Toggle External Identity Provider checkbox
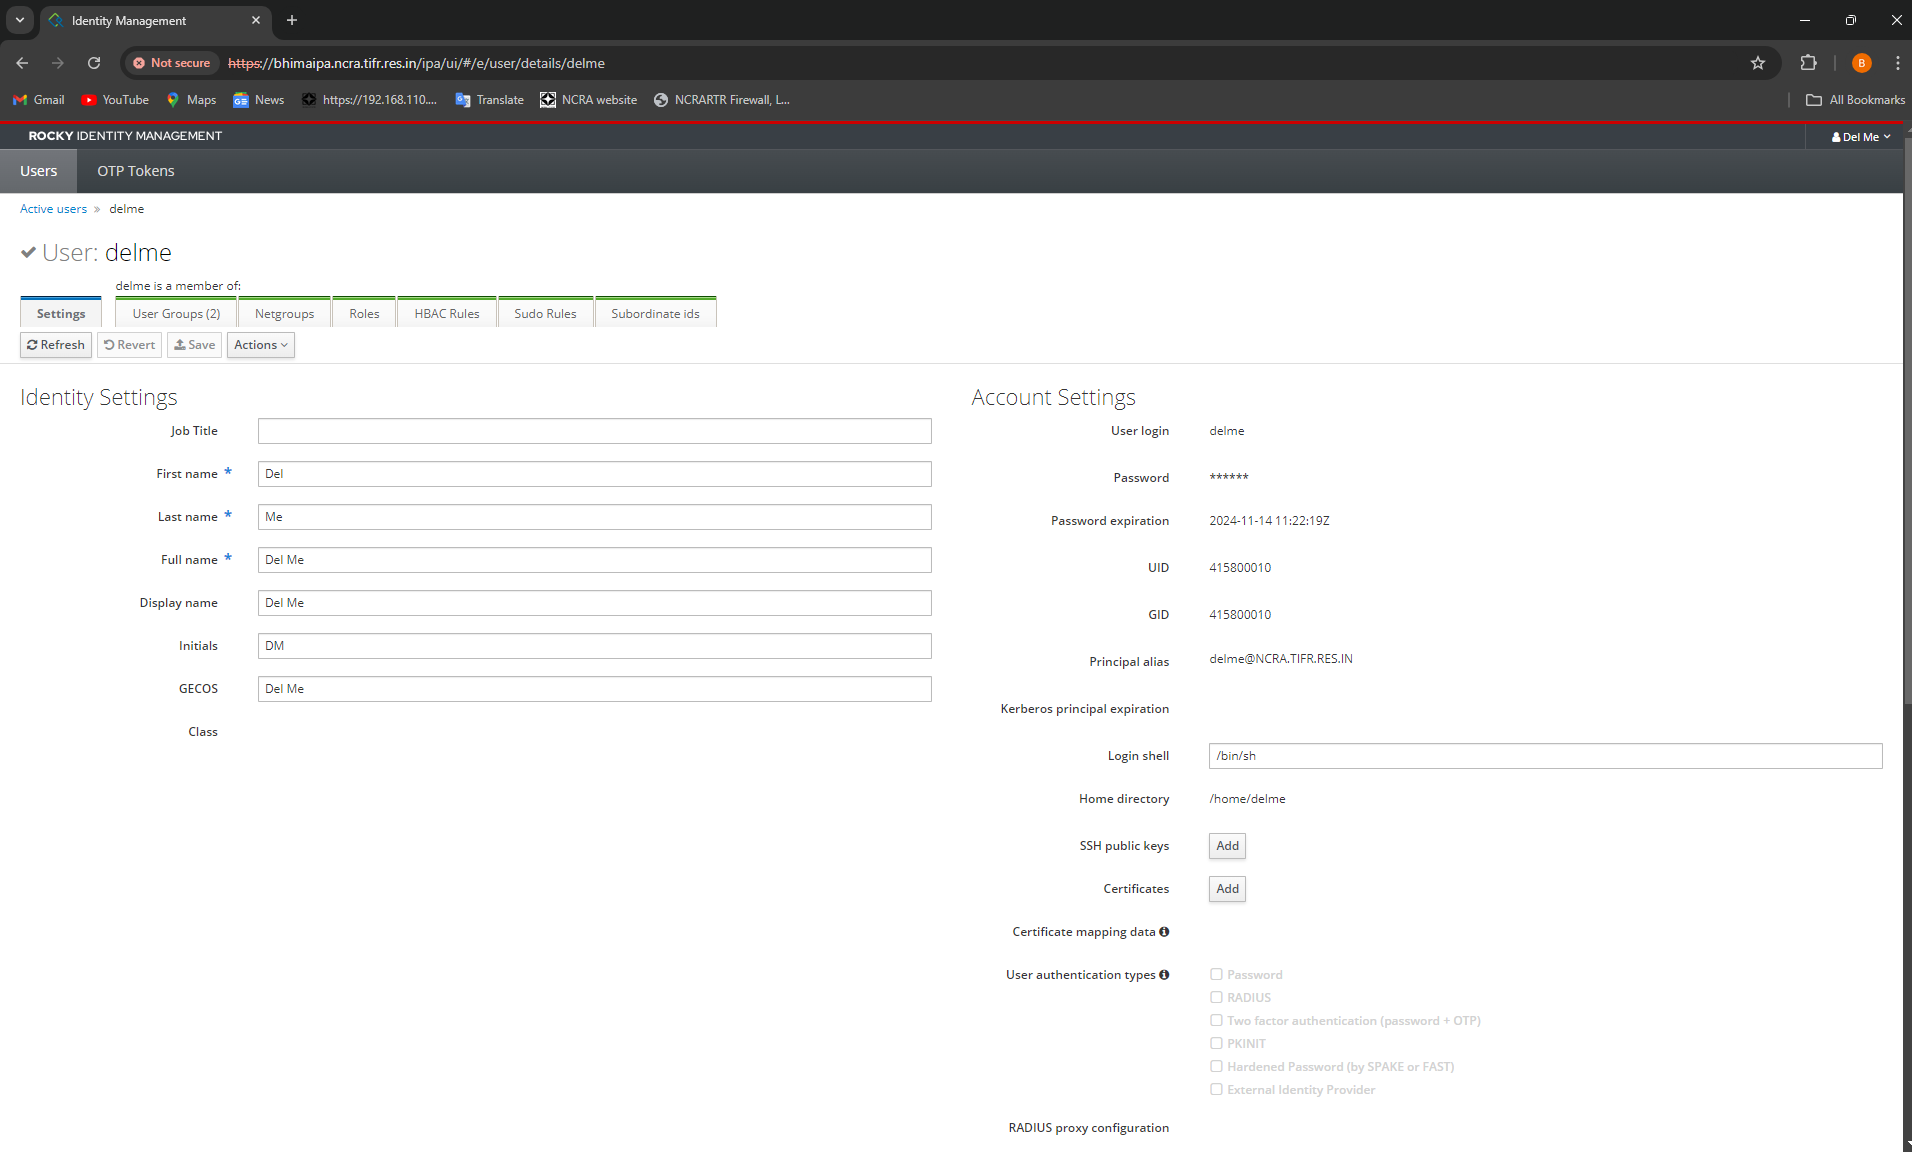This screenshot has height=1152, width=1912. pyautogui.click(x=1216, y=1089)
